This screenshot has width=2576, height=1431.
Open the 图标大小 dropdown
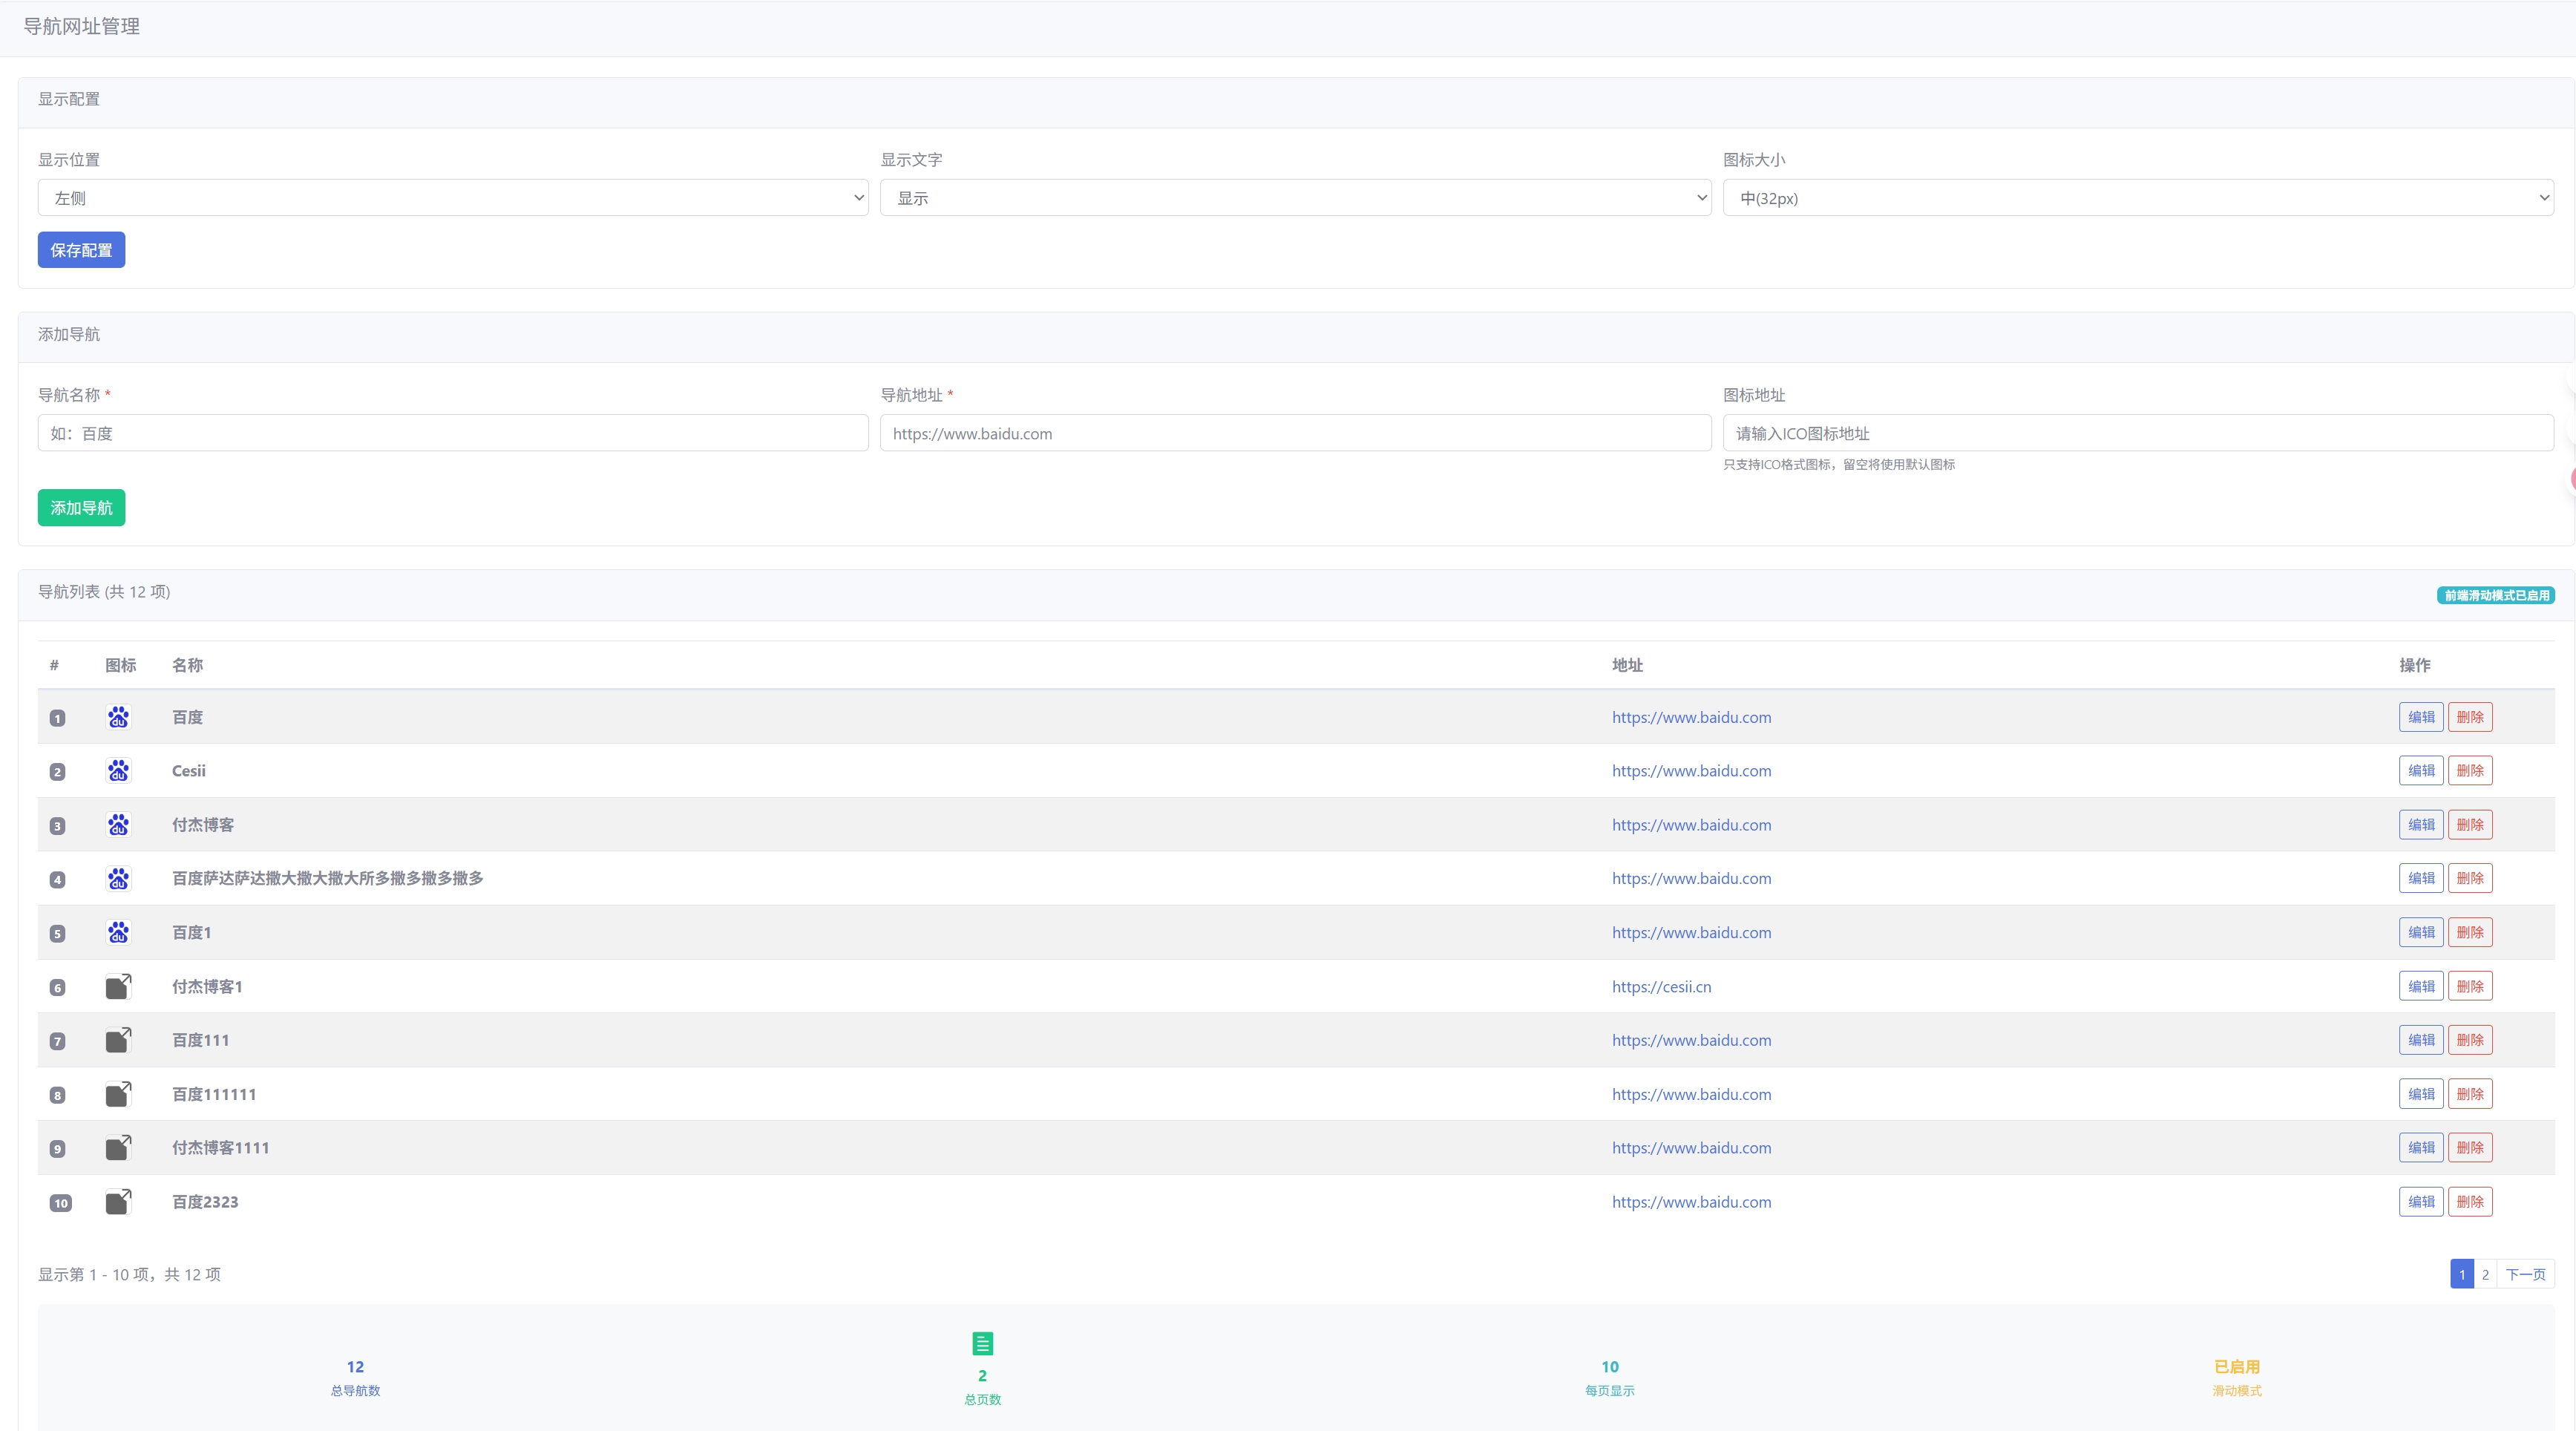click(2137, 198)
